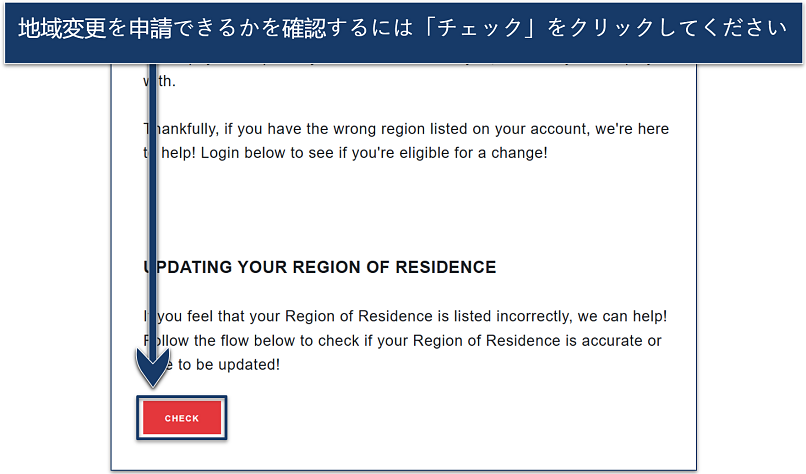Screen dimensions: 806x474
Task: Click the dark blue frame around CHECK
Action: click(x=182, y=398)
